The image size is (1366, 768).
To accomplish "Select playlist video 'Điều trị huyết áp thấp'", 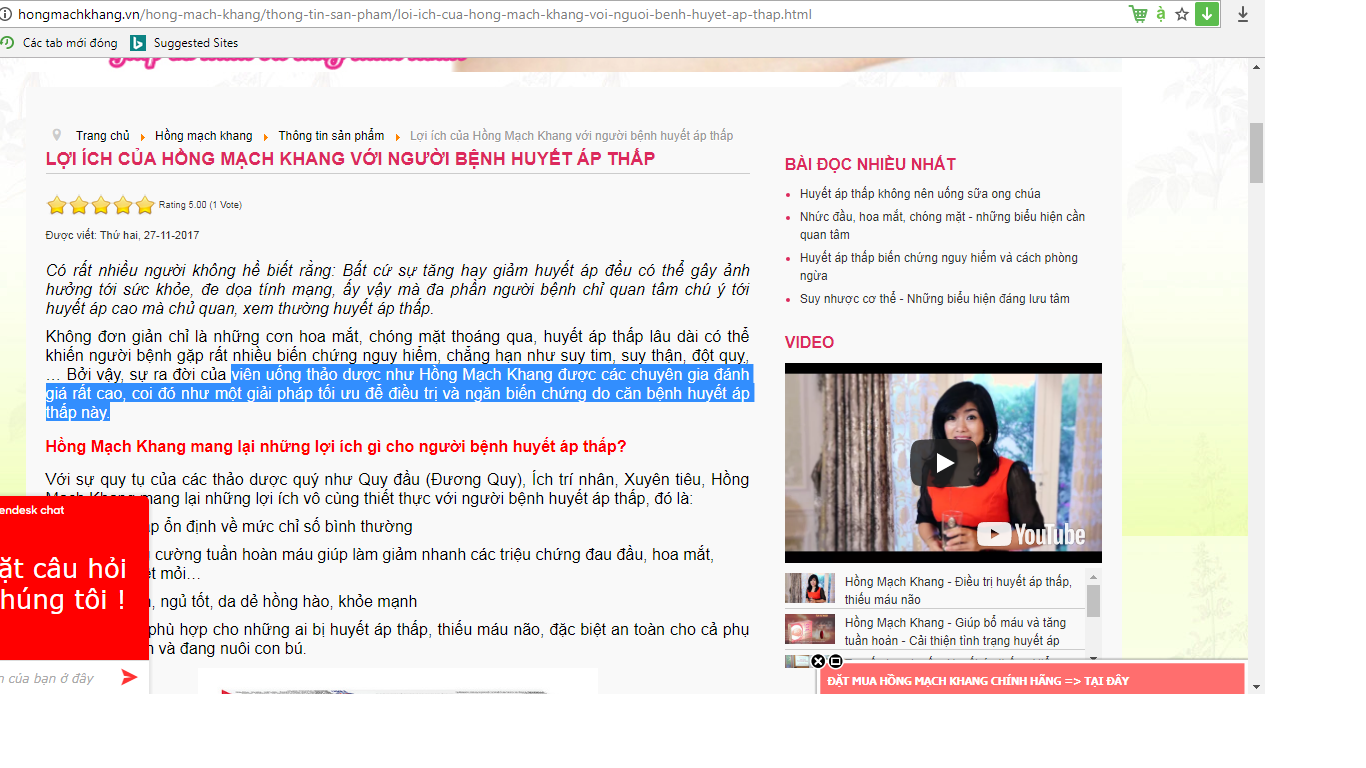I will (956, 590).
